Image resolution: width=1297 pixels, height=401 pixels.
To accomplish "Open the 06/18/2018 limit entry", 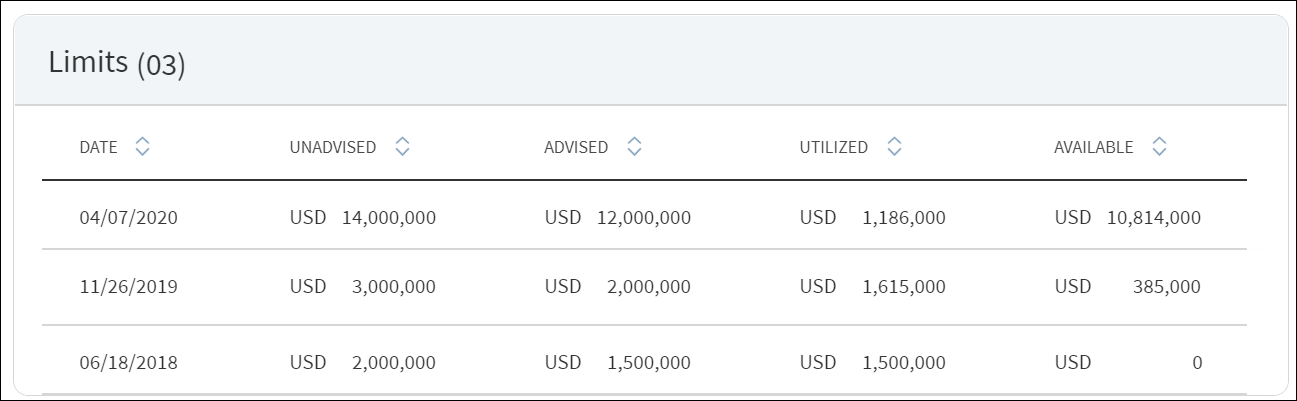I will (x=644, y=360).
